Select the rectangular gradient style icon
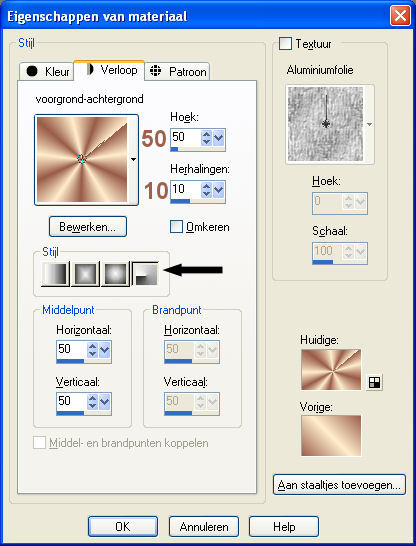Image resolution: width=416 pixels, height=546 pixels. click(x=85, y=274)
